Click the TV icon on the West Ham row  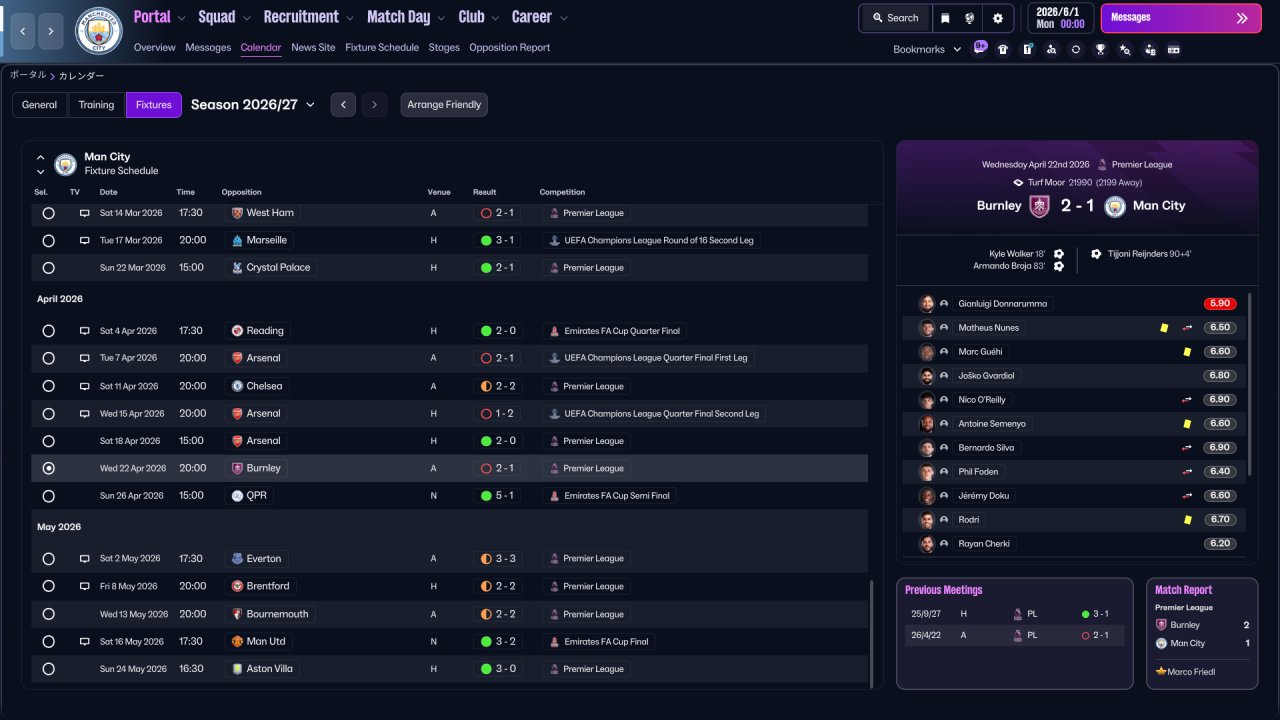(x=84, y=213)
